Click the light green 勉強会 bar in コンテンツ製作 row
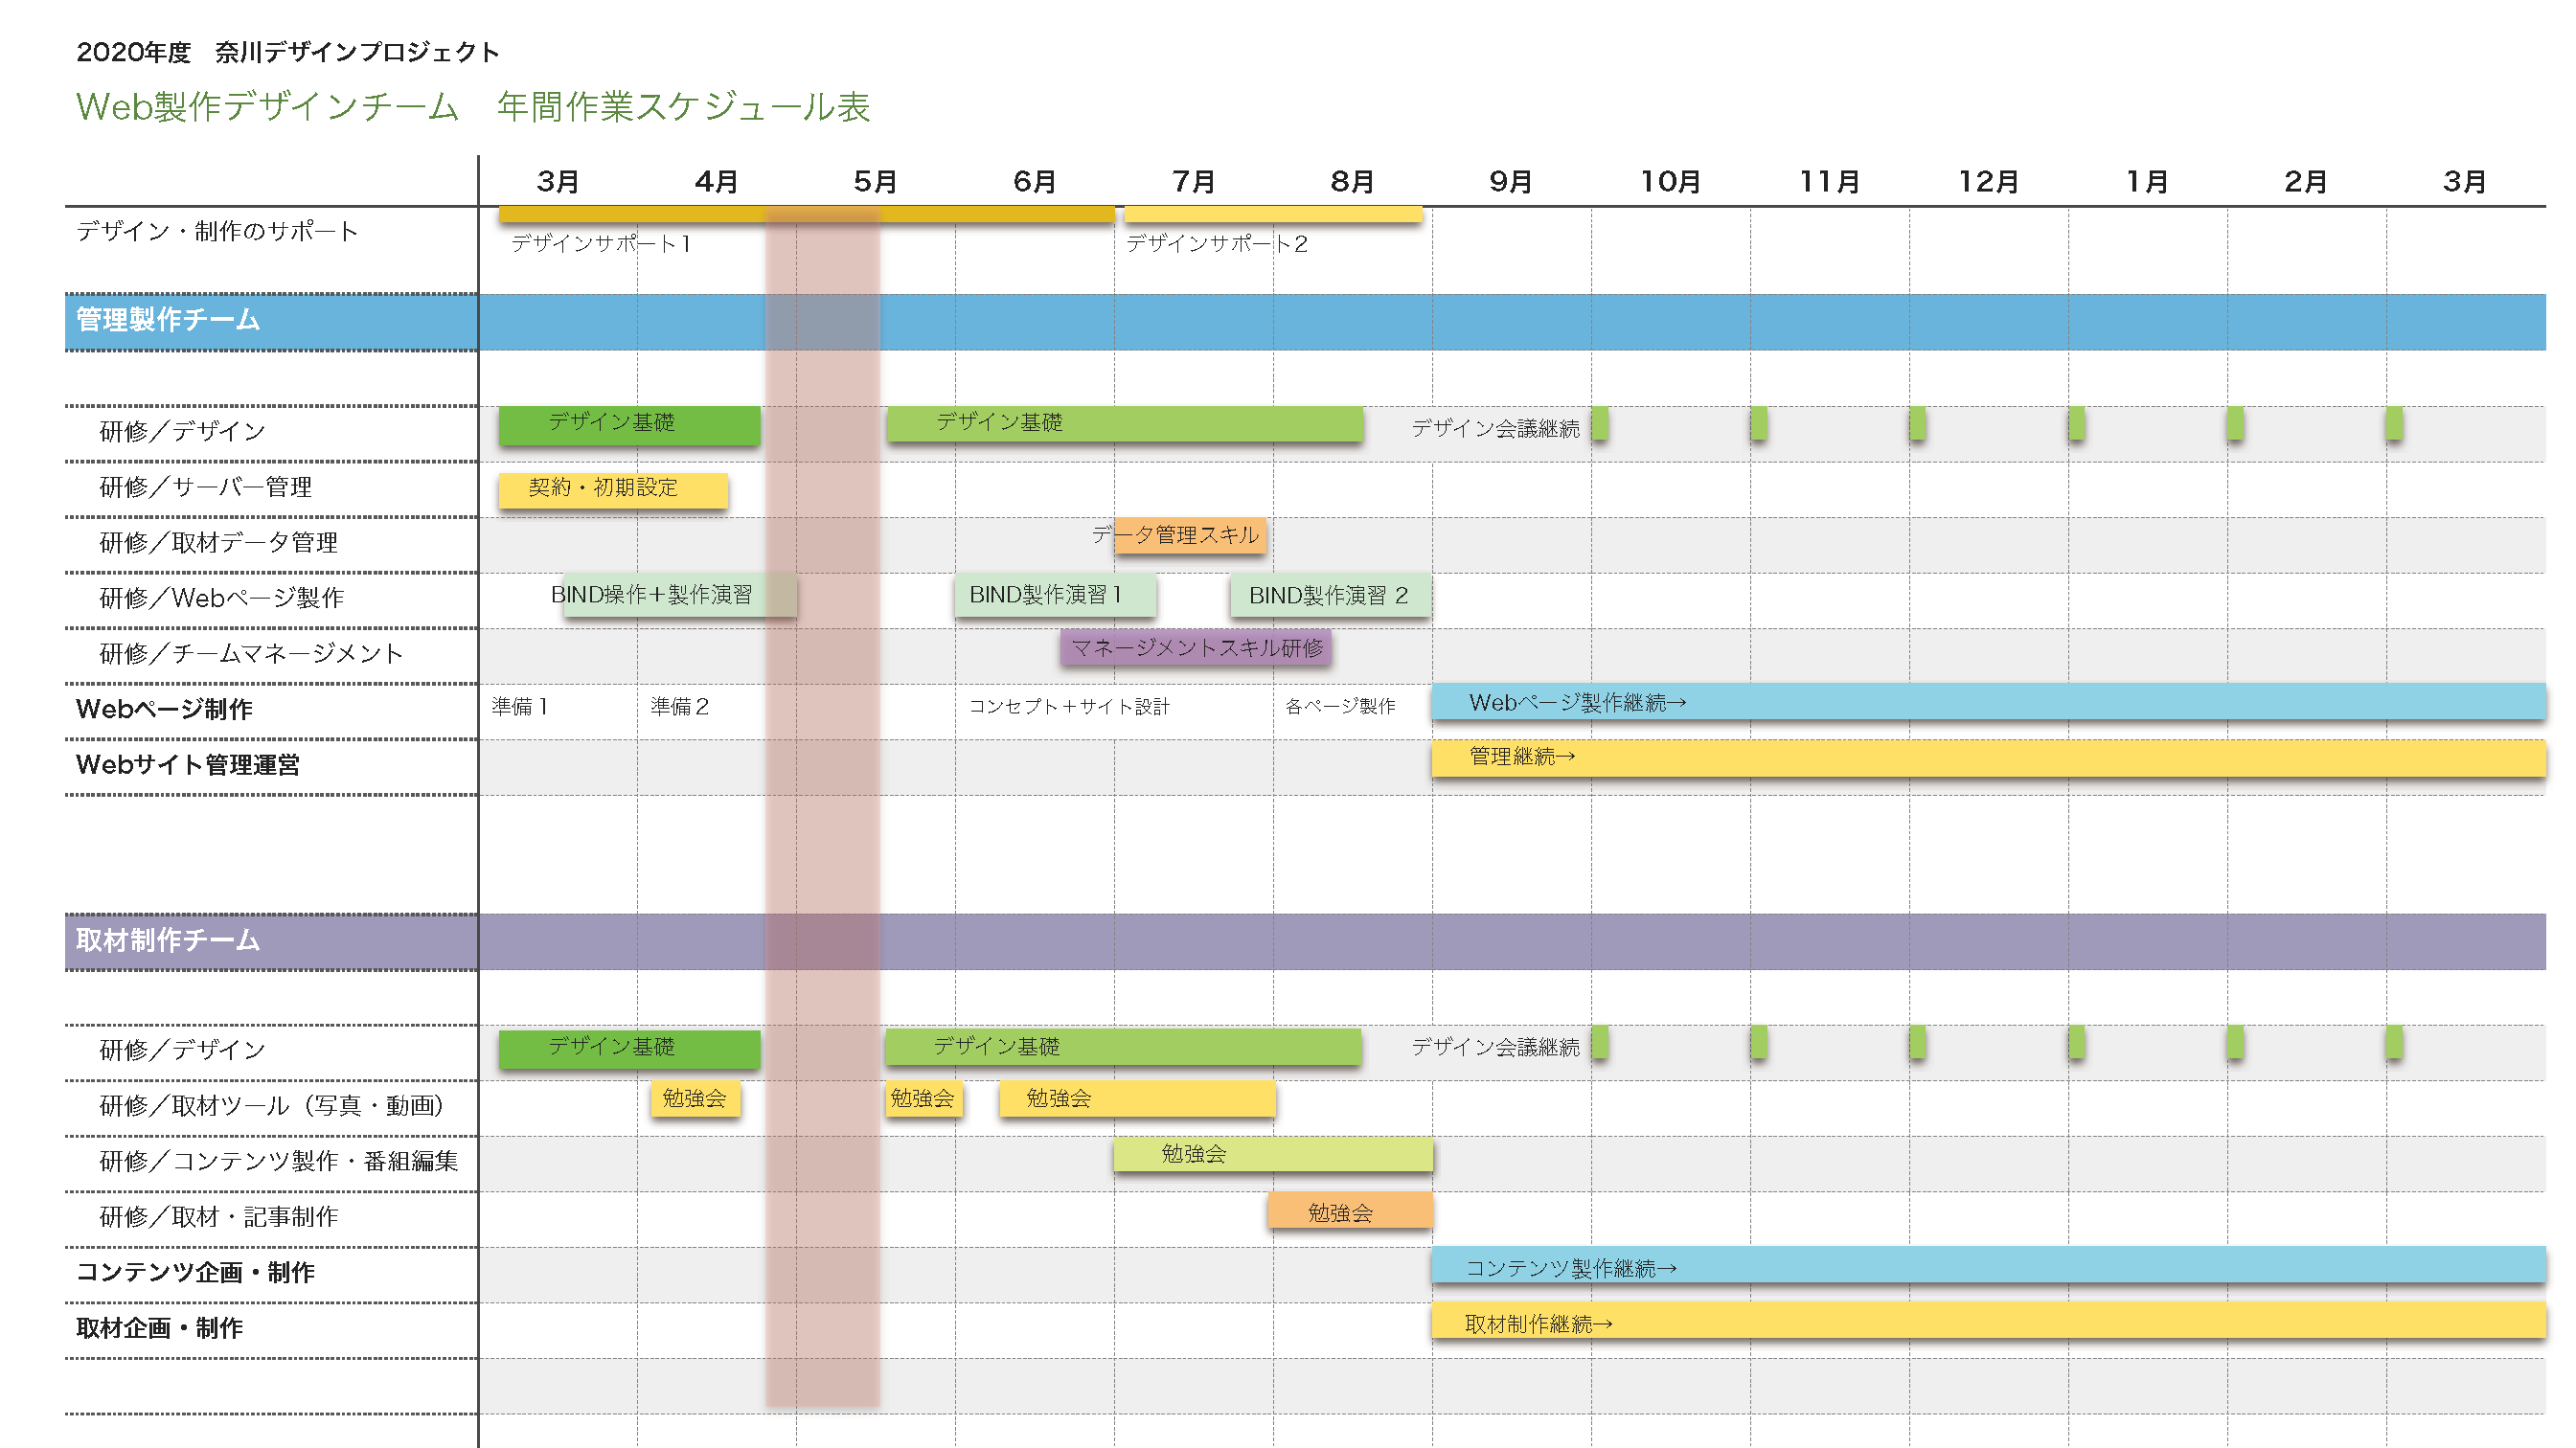This screenshot has height=1448, width=2576. [x=1272, y=1155]
